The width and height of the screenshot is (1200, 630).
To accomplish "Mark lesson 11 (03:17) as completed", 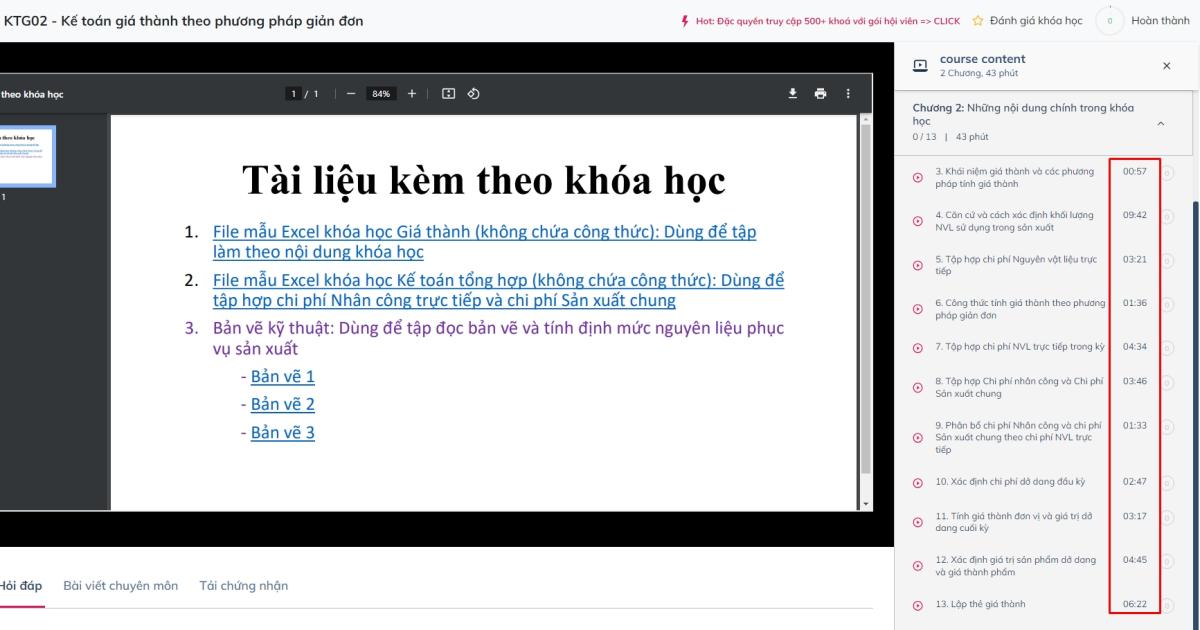I will point(1167,517).
